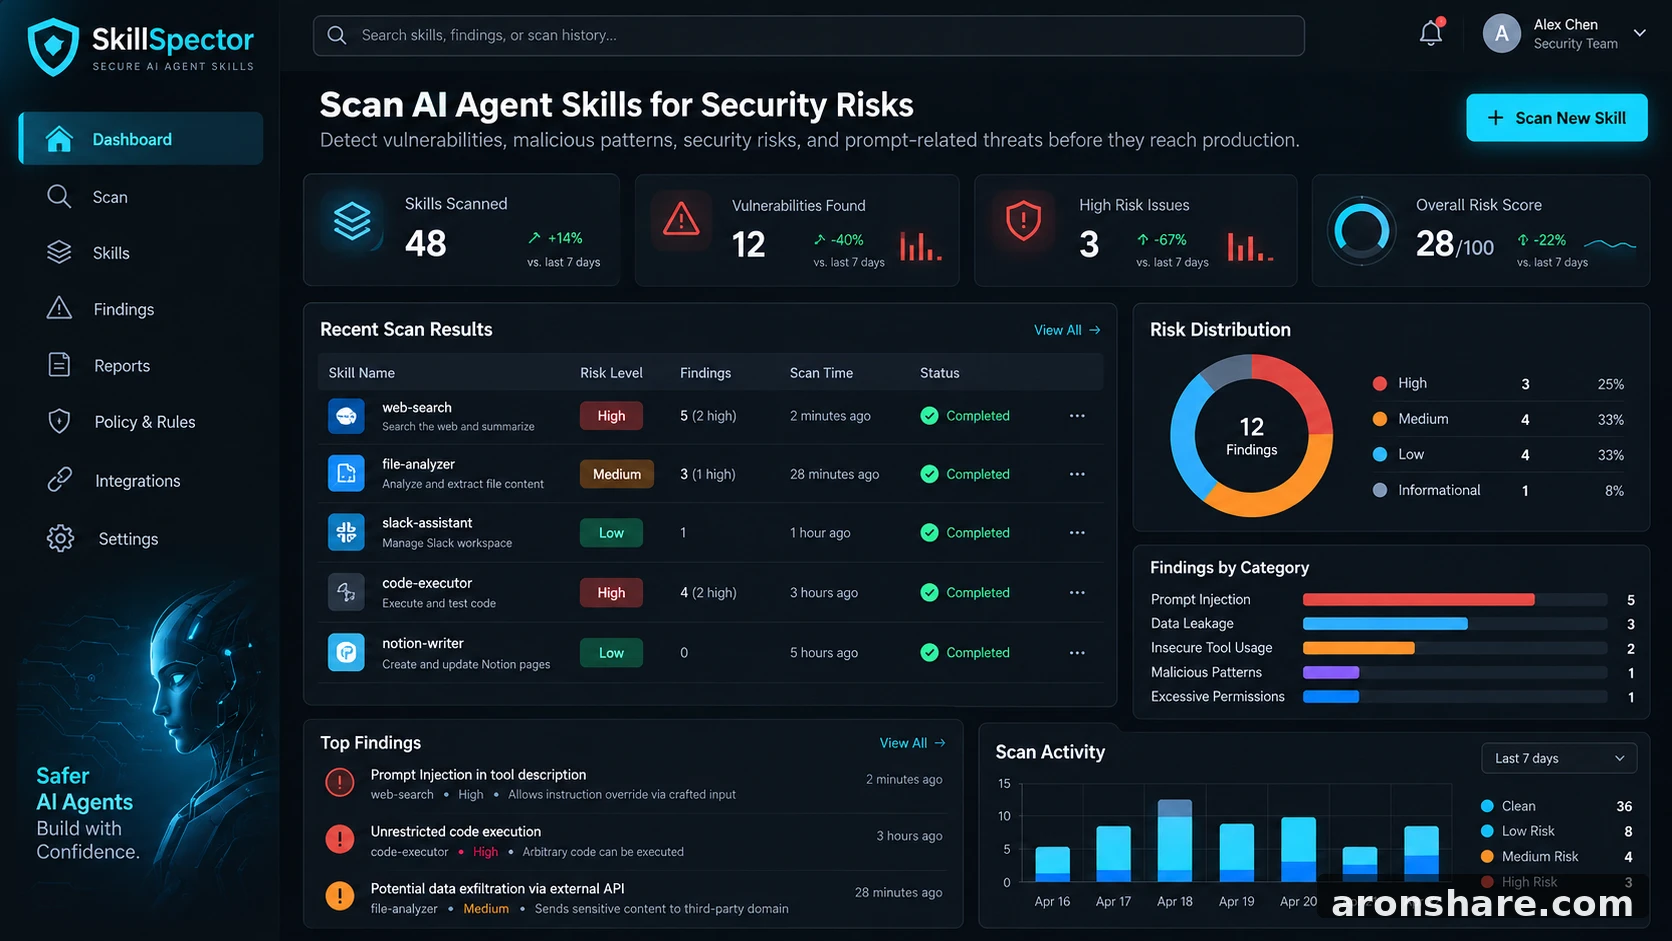Expand the user account menu chevron
Screen dimensions: 1672x941
[x=1640, y=33]
